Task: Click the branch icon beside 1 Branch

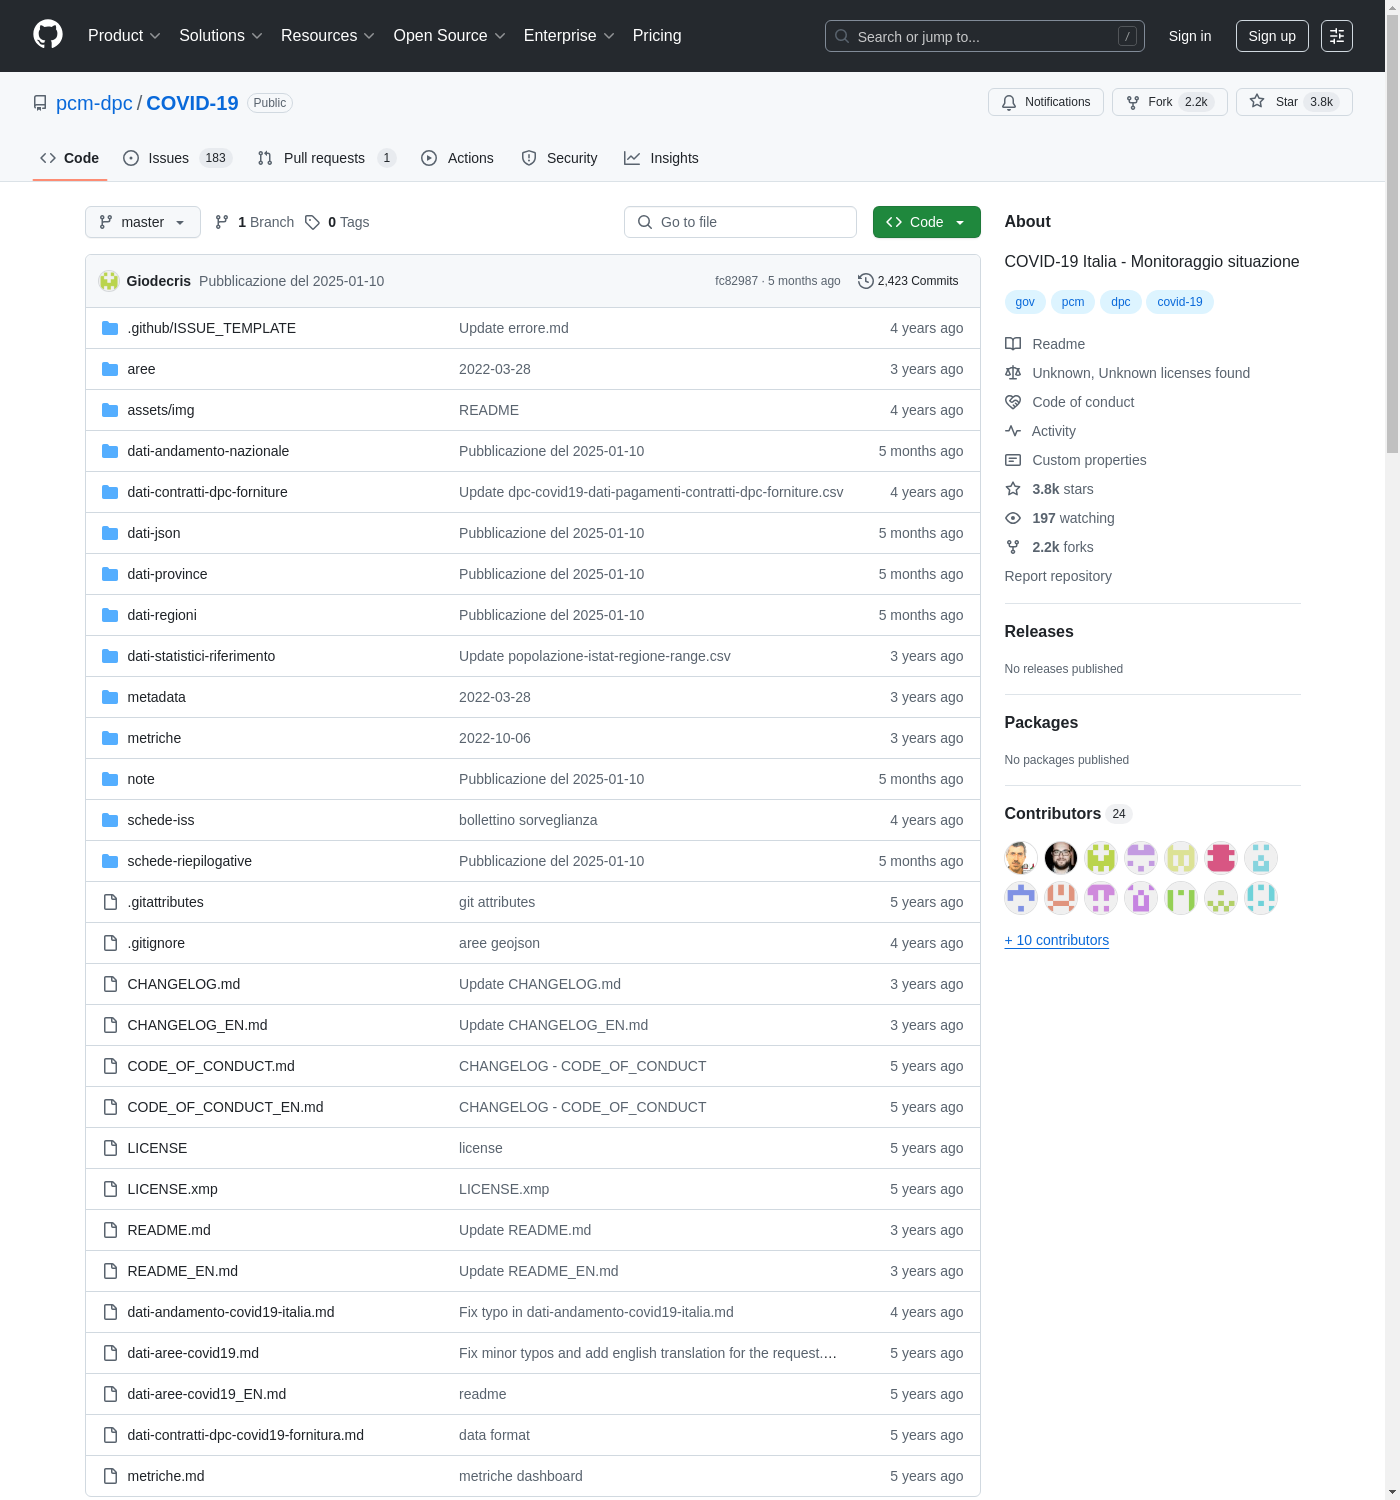Action: click(x=222, y=222)
